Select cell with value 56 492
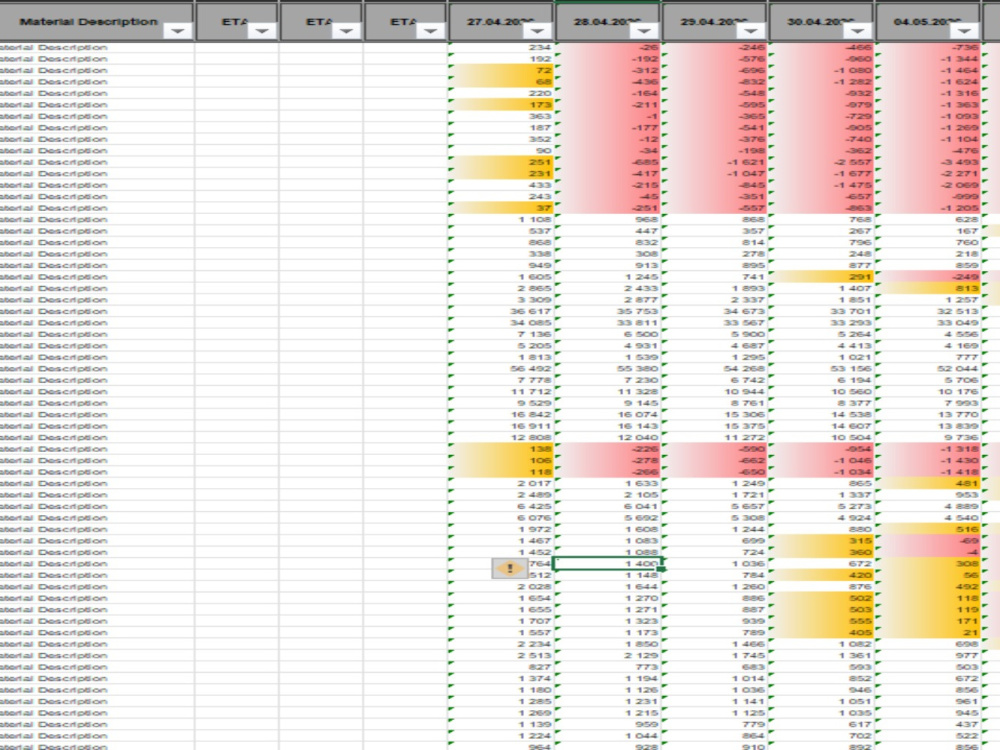1000x750 pixels. pos(501,369)
